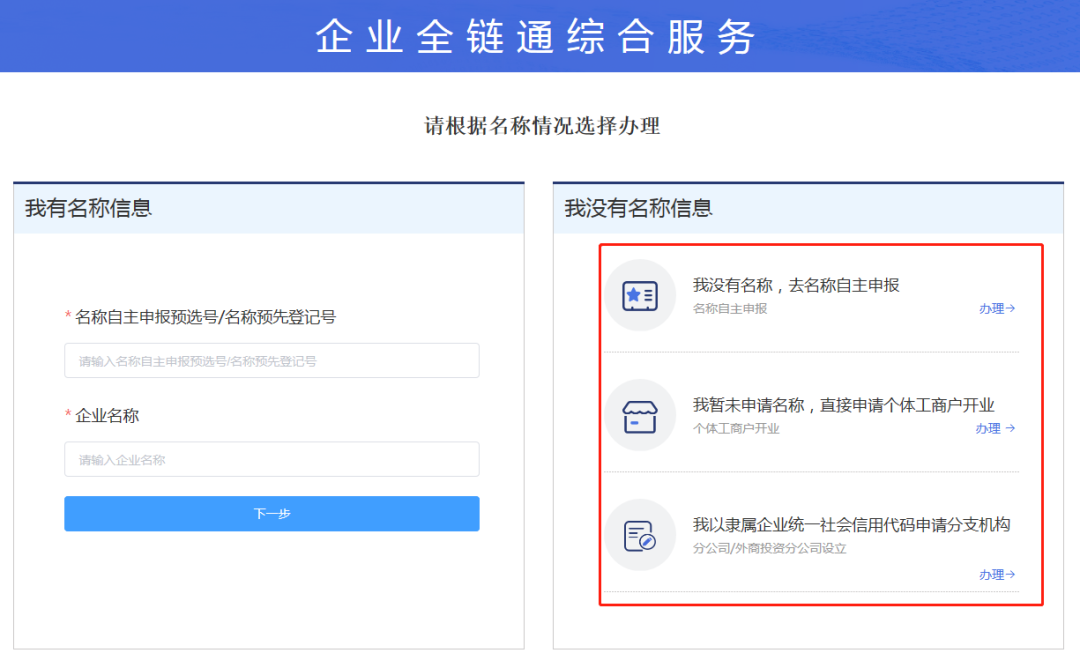1080x653 pixels.
Task: Click the 个体工商户开业 subtitle text
Action: click(736, 429)
